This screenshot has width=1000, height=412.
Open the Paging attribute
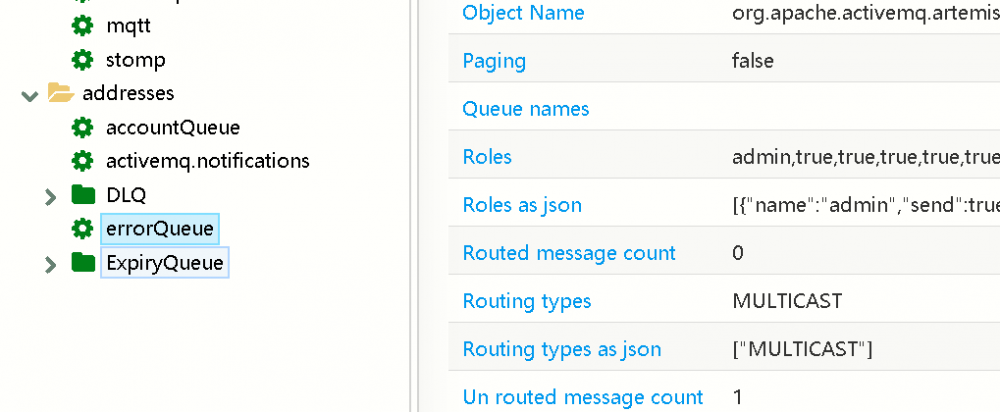click(494, 61)
